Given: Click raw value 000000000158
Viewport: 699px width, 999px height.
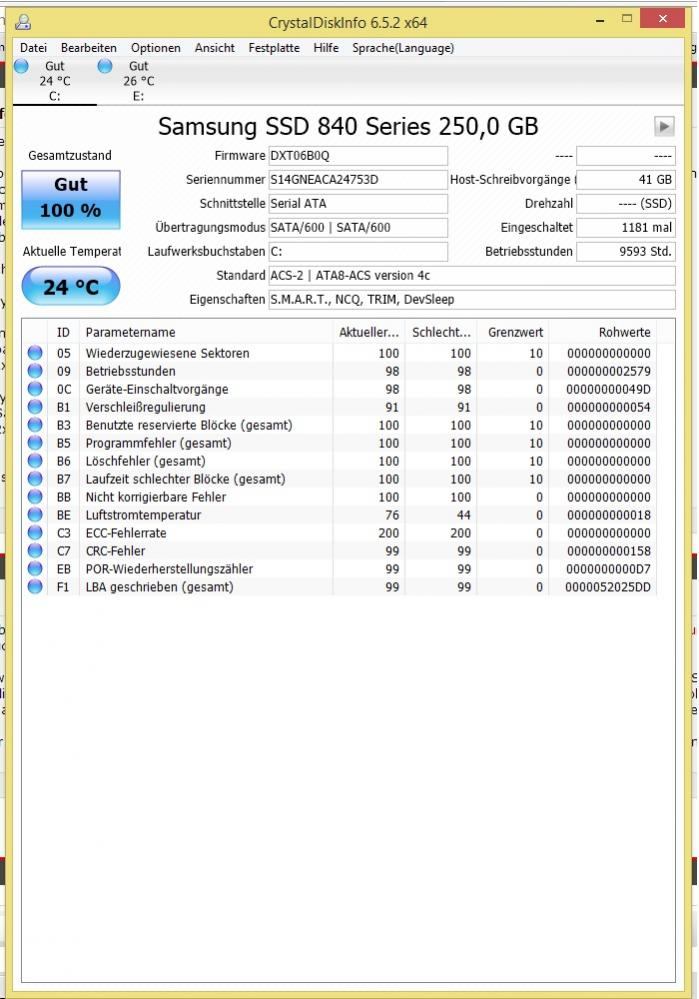Looking at the screenshot, I should 609,550.
